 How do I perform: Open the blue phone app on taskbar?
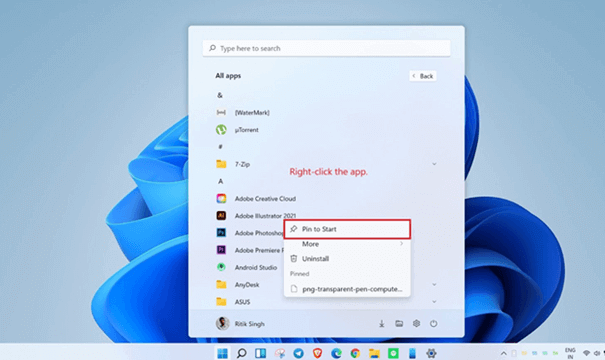click(412, 353)
